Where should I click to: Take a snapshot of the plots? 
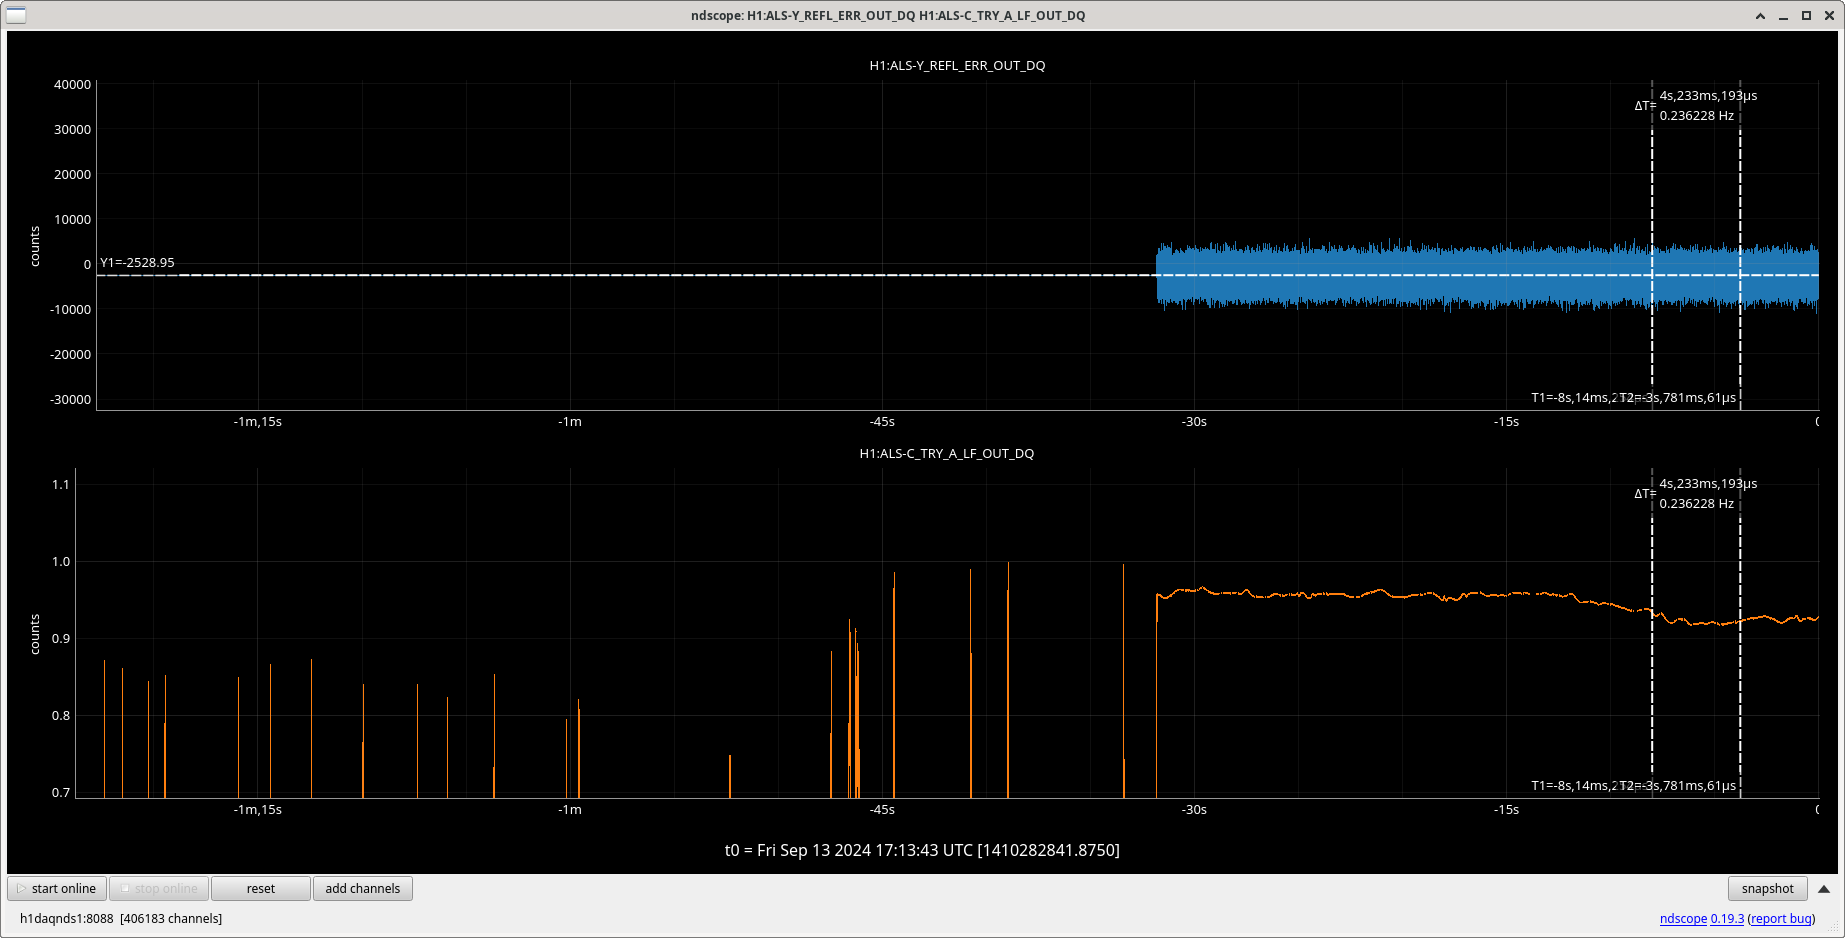(1768, 888)
